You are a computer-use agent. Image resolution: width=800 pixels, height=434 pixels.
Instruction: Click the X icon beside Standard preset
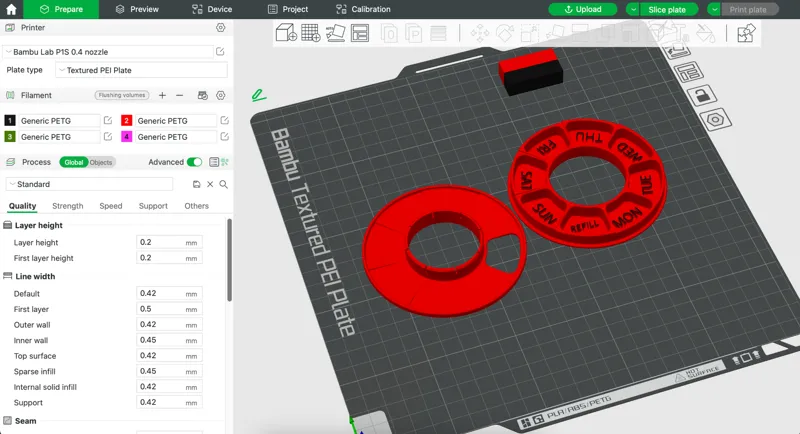tap(210, 184)
